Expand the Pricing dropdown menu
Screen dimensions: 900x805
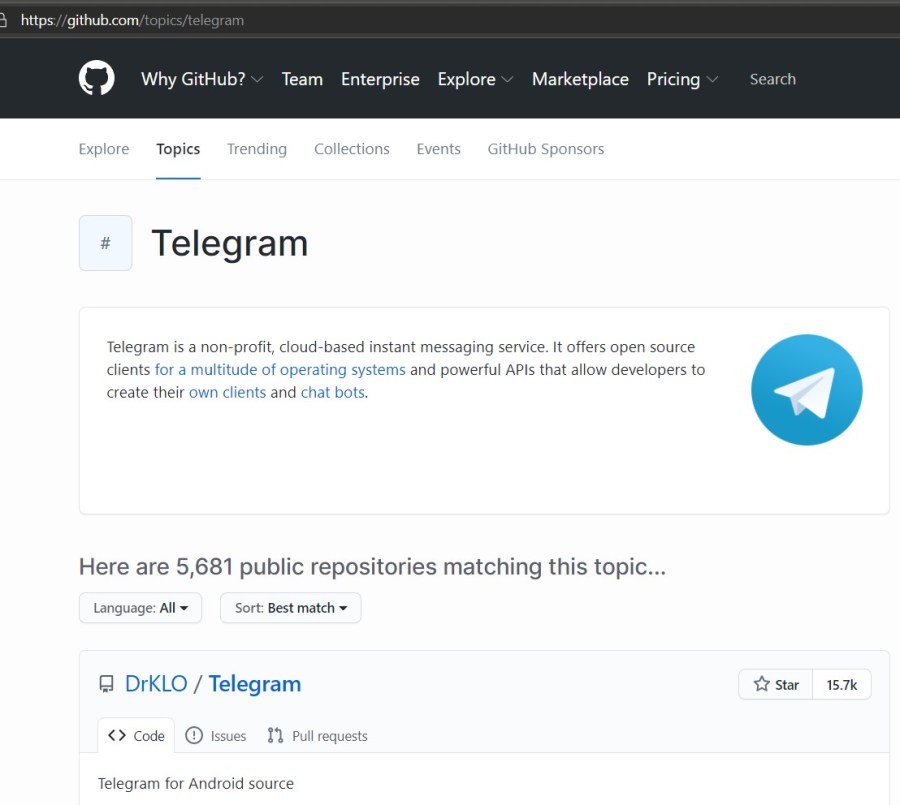point(682,79)
